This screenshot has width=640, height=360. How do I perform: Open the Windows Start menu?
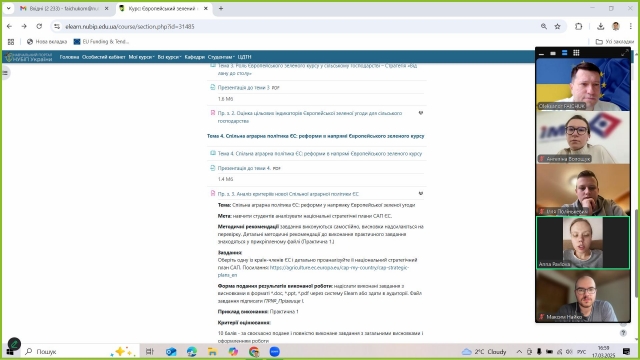pos(10,351)
